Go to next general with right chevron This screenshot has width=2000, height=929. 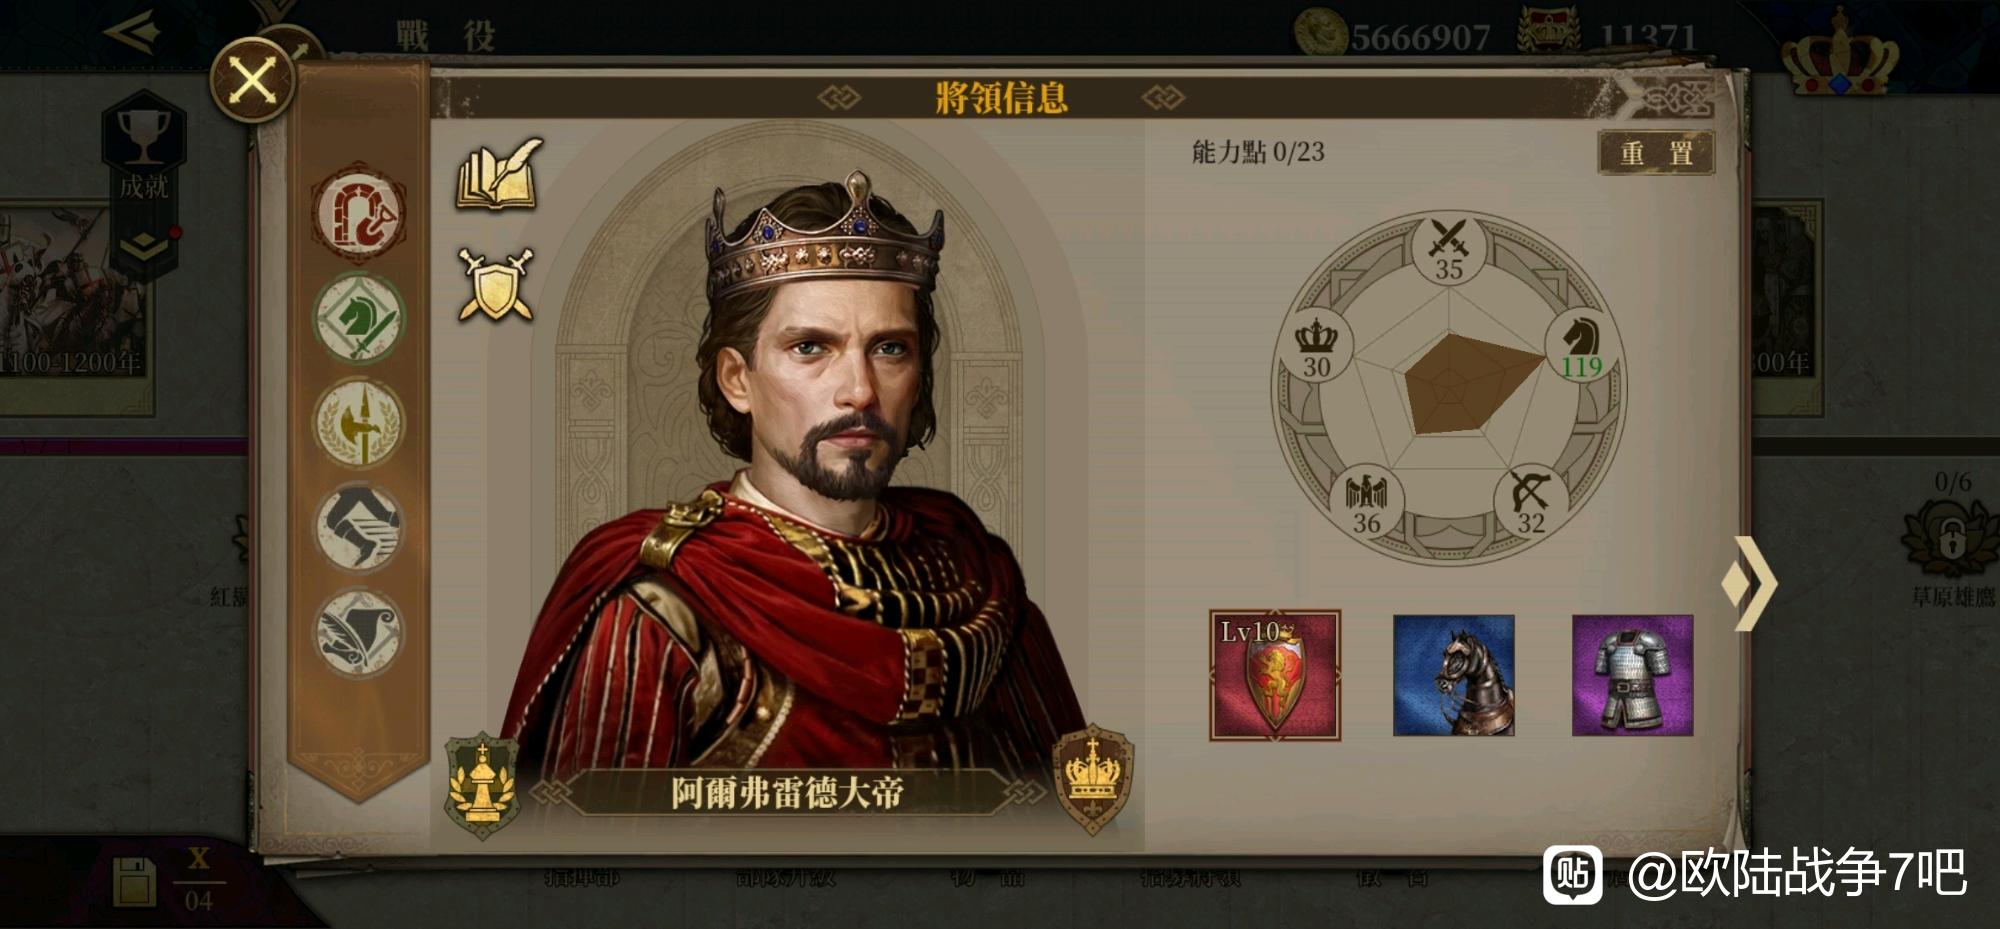pyautogui.click(x=1750, y=584)
